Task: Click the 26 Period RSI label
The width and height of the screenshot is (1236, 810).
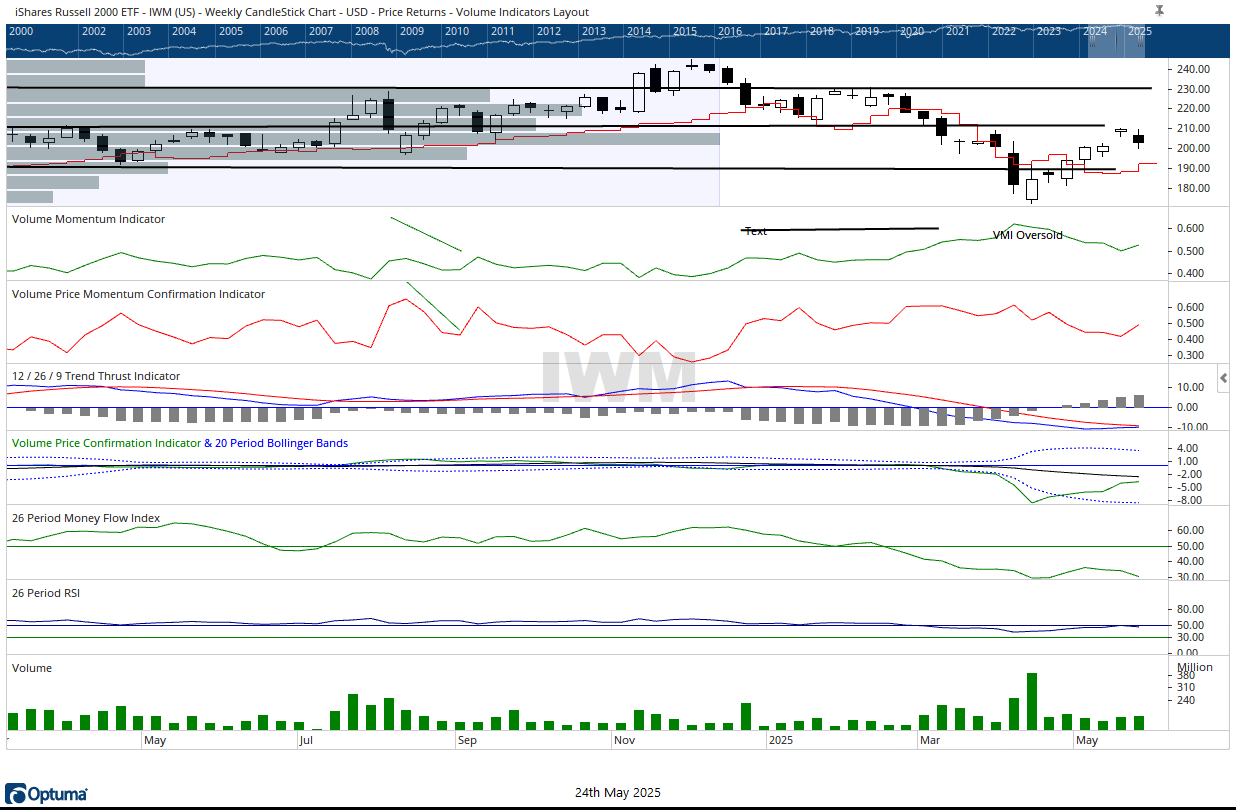Action: pos(45,593)
